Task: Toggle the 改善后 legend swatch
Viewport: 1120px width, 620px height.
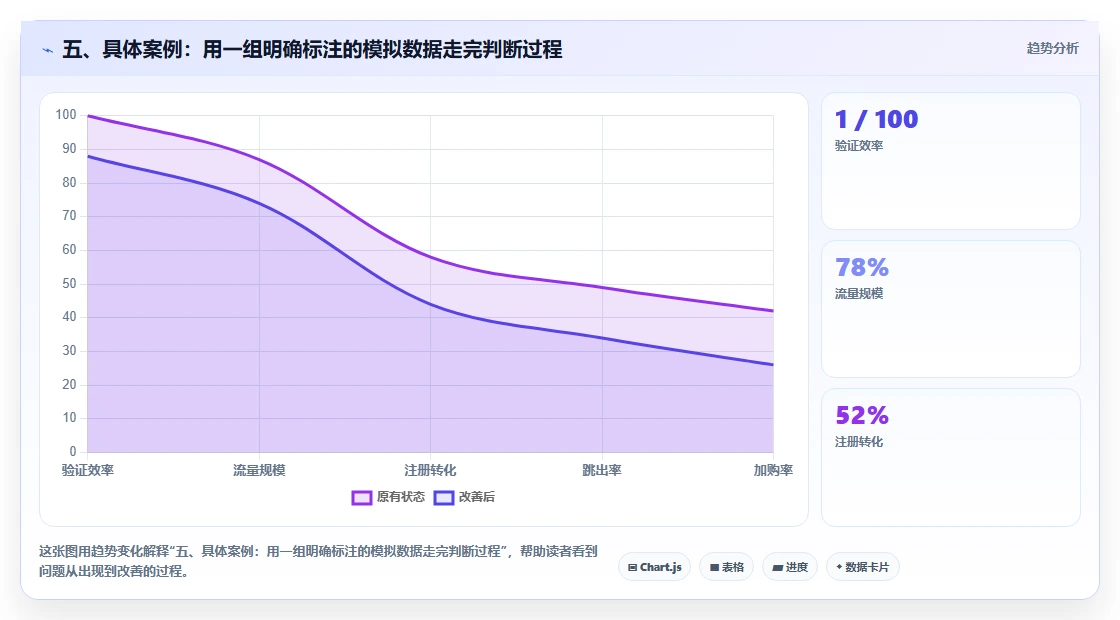Action: pyautogui.click(x=444, y=498)
